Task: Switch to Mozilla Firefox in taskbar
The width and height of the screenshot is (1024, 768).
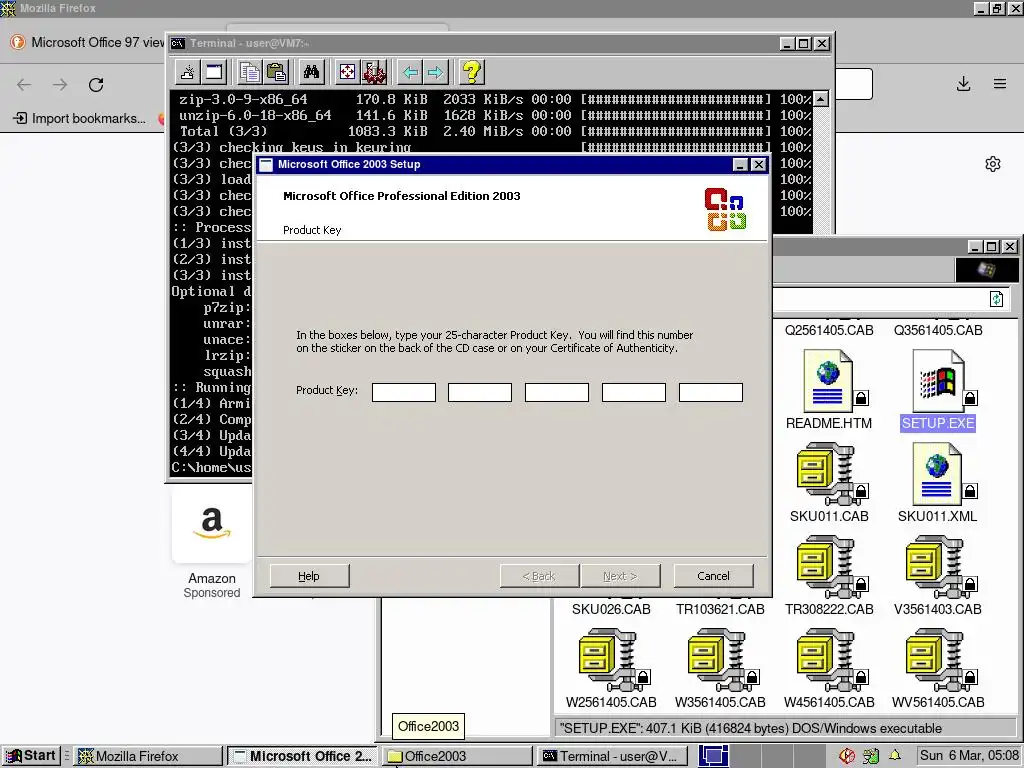Action: [x=147, y=756]
